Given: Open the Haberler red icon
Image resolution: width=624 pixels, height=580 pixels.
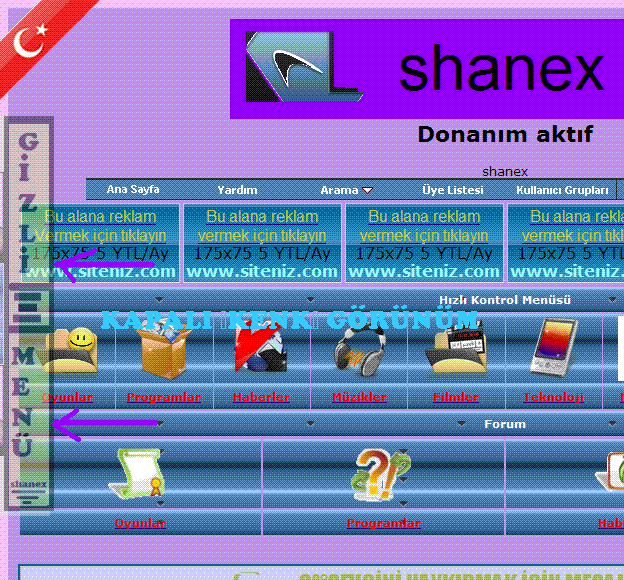Looking at the screenshot, I should pyautogui.click(x=261, y=348).
